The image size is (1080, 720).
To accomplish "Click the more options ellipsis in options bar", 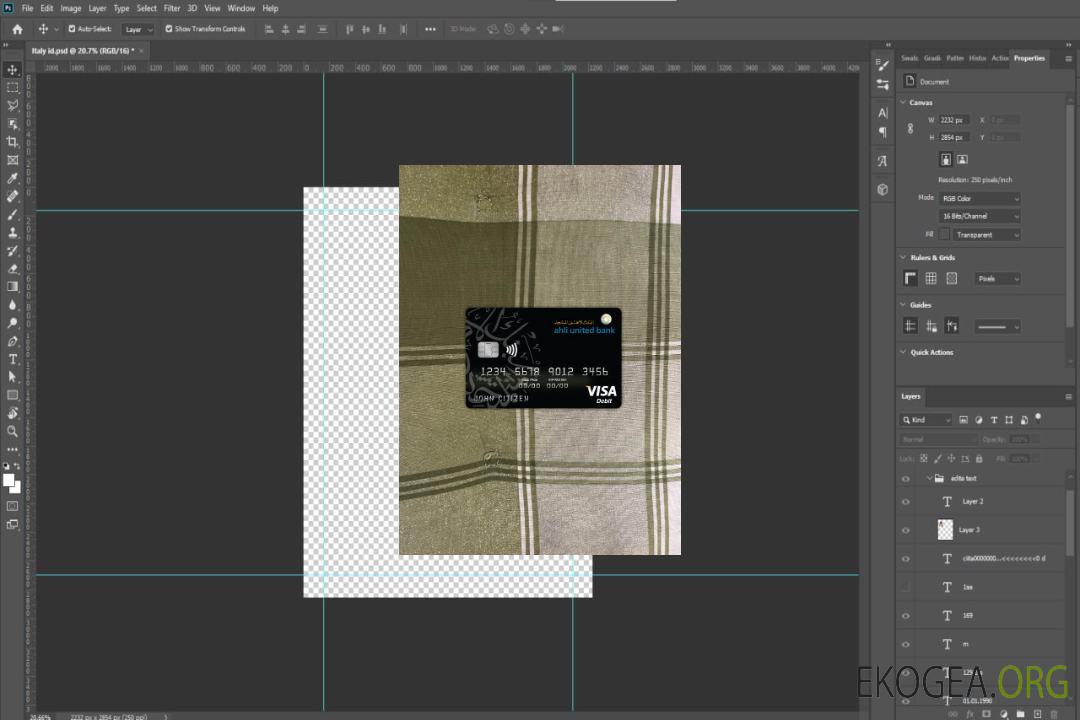I will coord(430,29).
